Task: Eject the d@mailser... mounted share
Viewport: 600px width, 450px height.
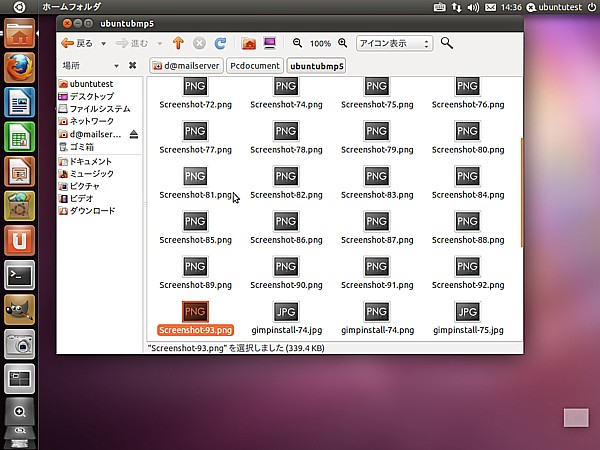Action: pyautogui.click(x=134, y=134)
